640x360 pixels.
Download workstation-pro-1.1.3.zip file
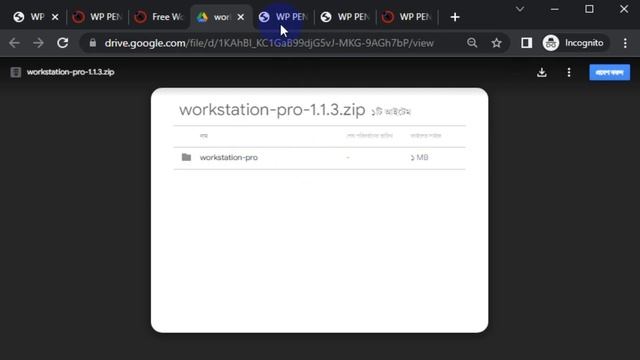[x=542, y=73]
